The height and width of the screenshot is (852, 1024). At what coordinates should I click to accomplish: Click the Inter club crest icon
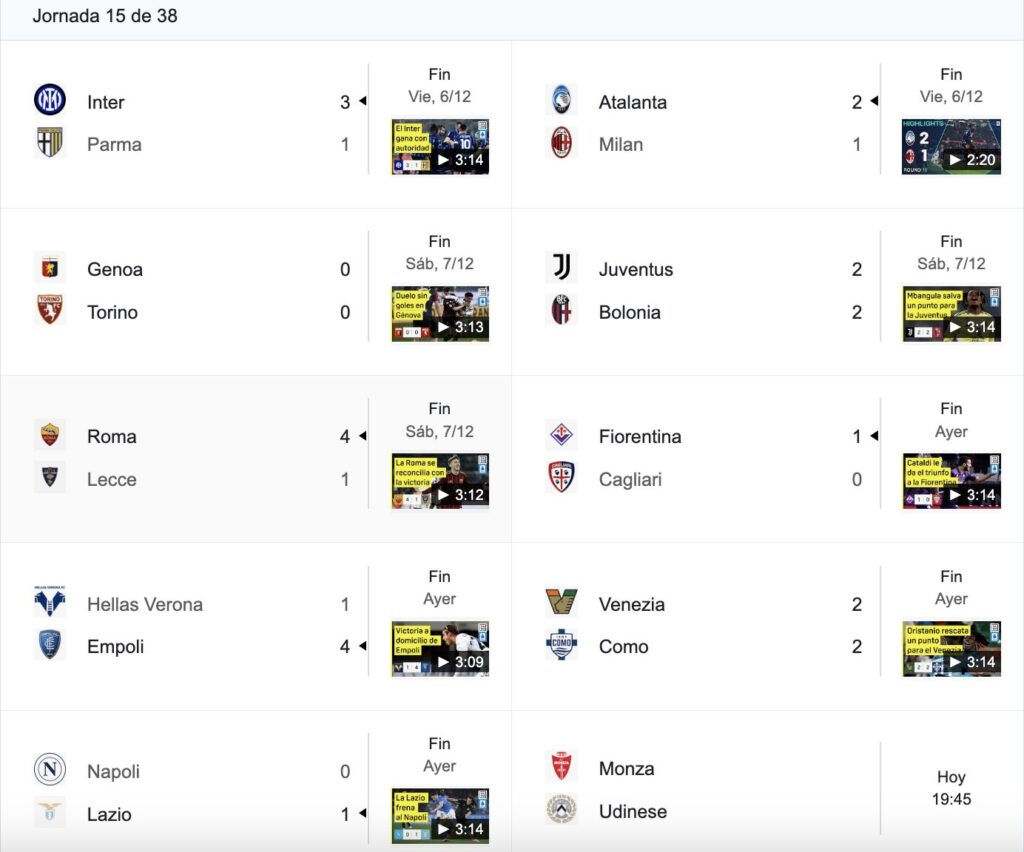coord(50,101)
